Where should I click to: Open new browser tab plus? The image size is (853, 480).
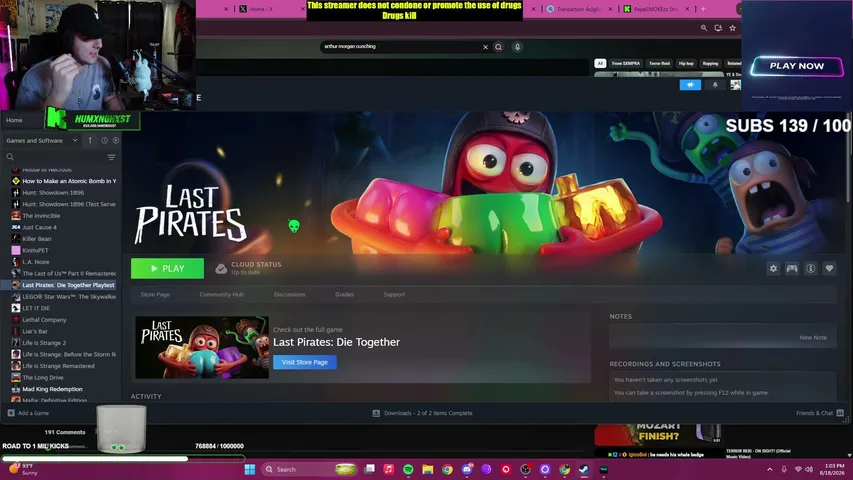click(703, 9)
